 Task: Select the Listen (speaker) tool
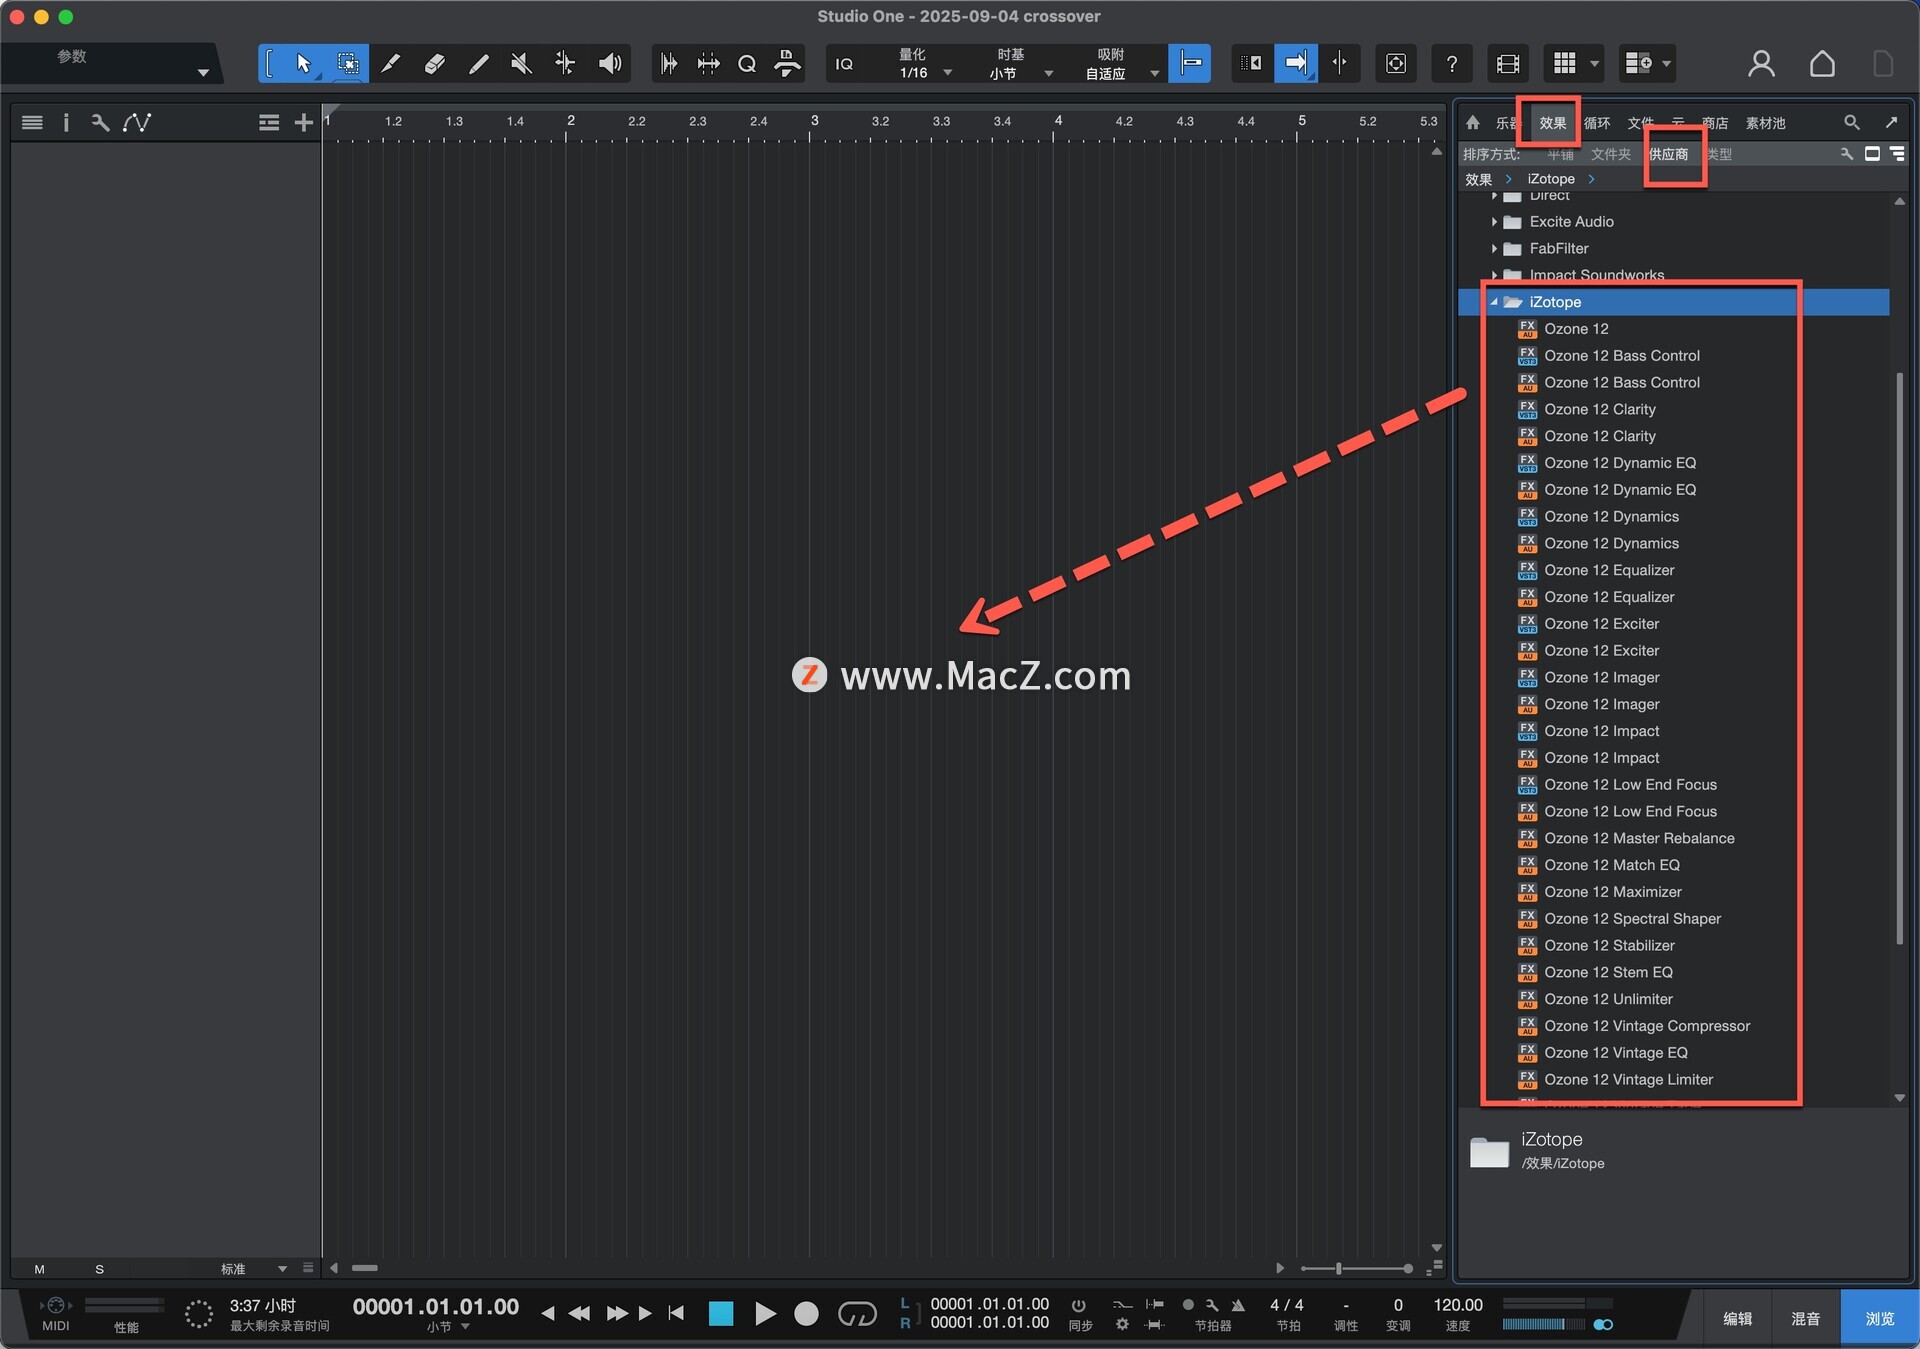tap(609, 64)
